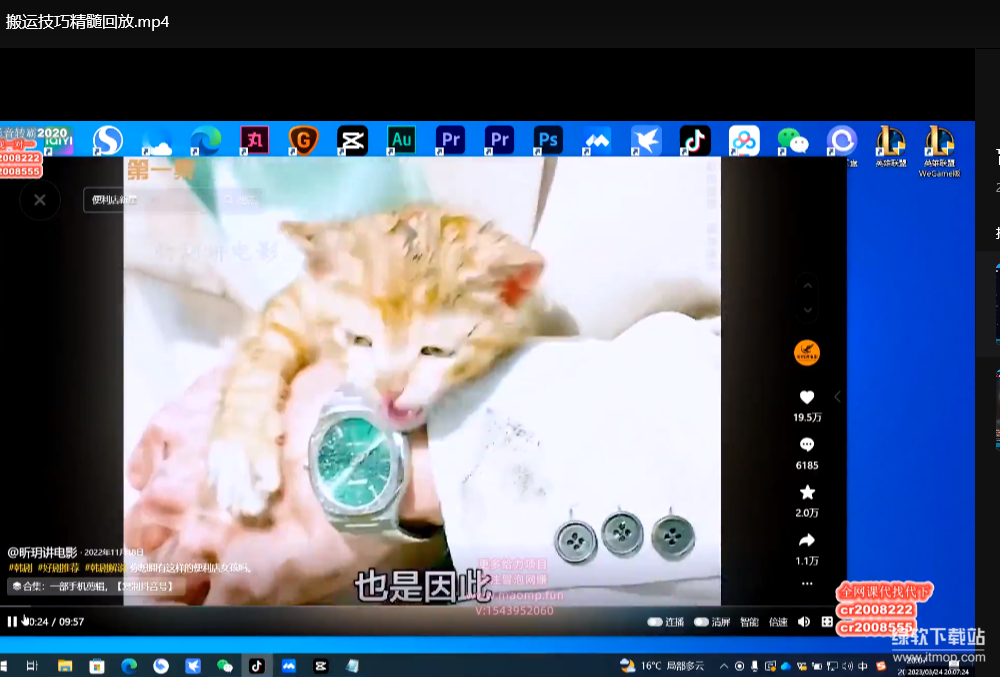Share the video using the arrow icon

click(x=807, y=541)
